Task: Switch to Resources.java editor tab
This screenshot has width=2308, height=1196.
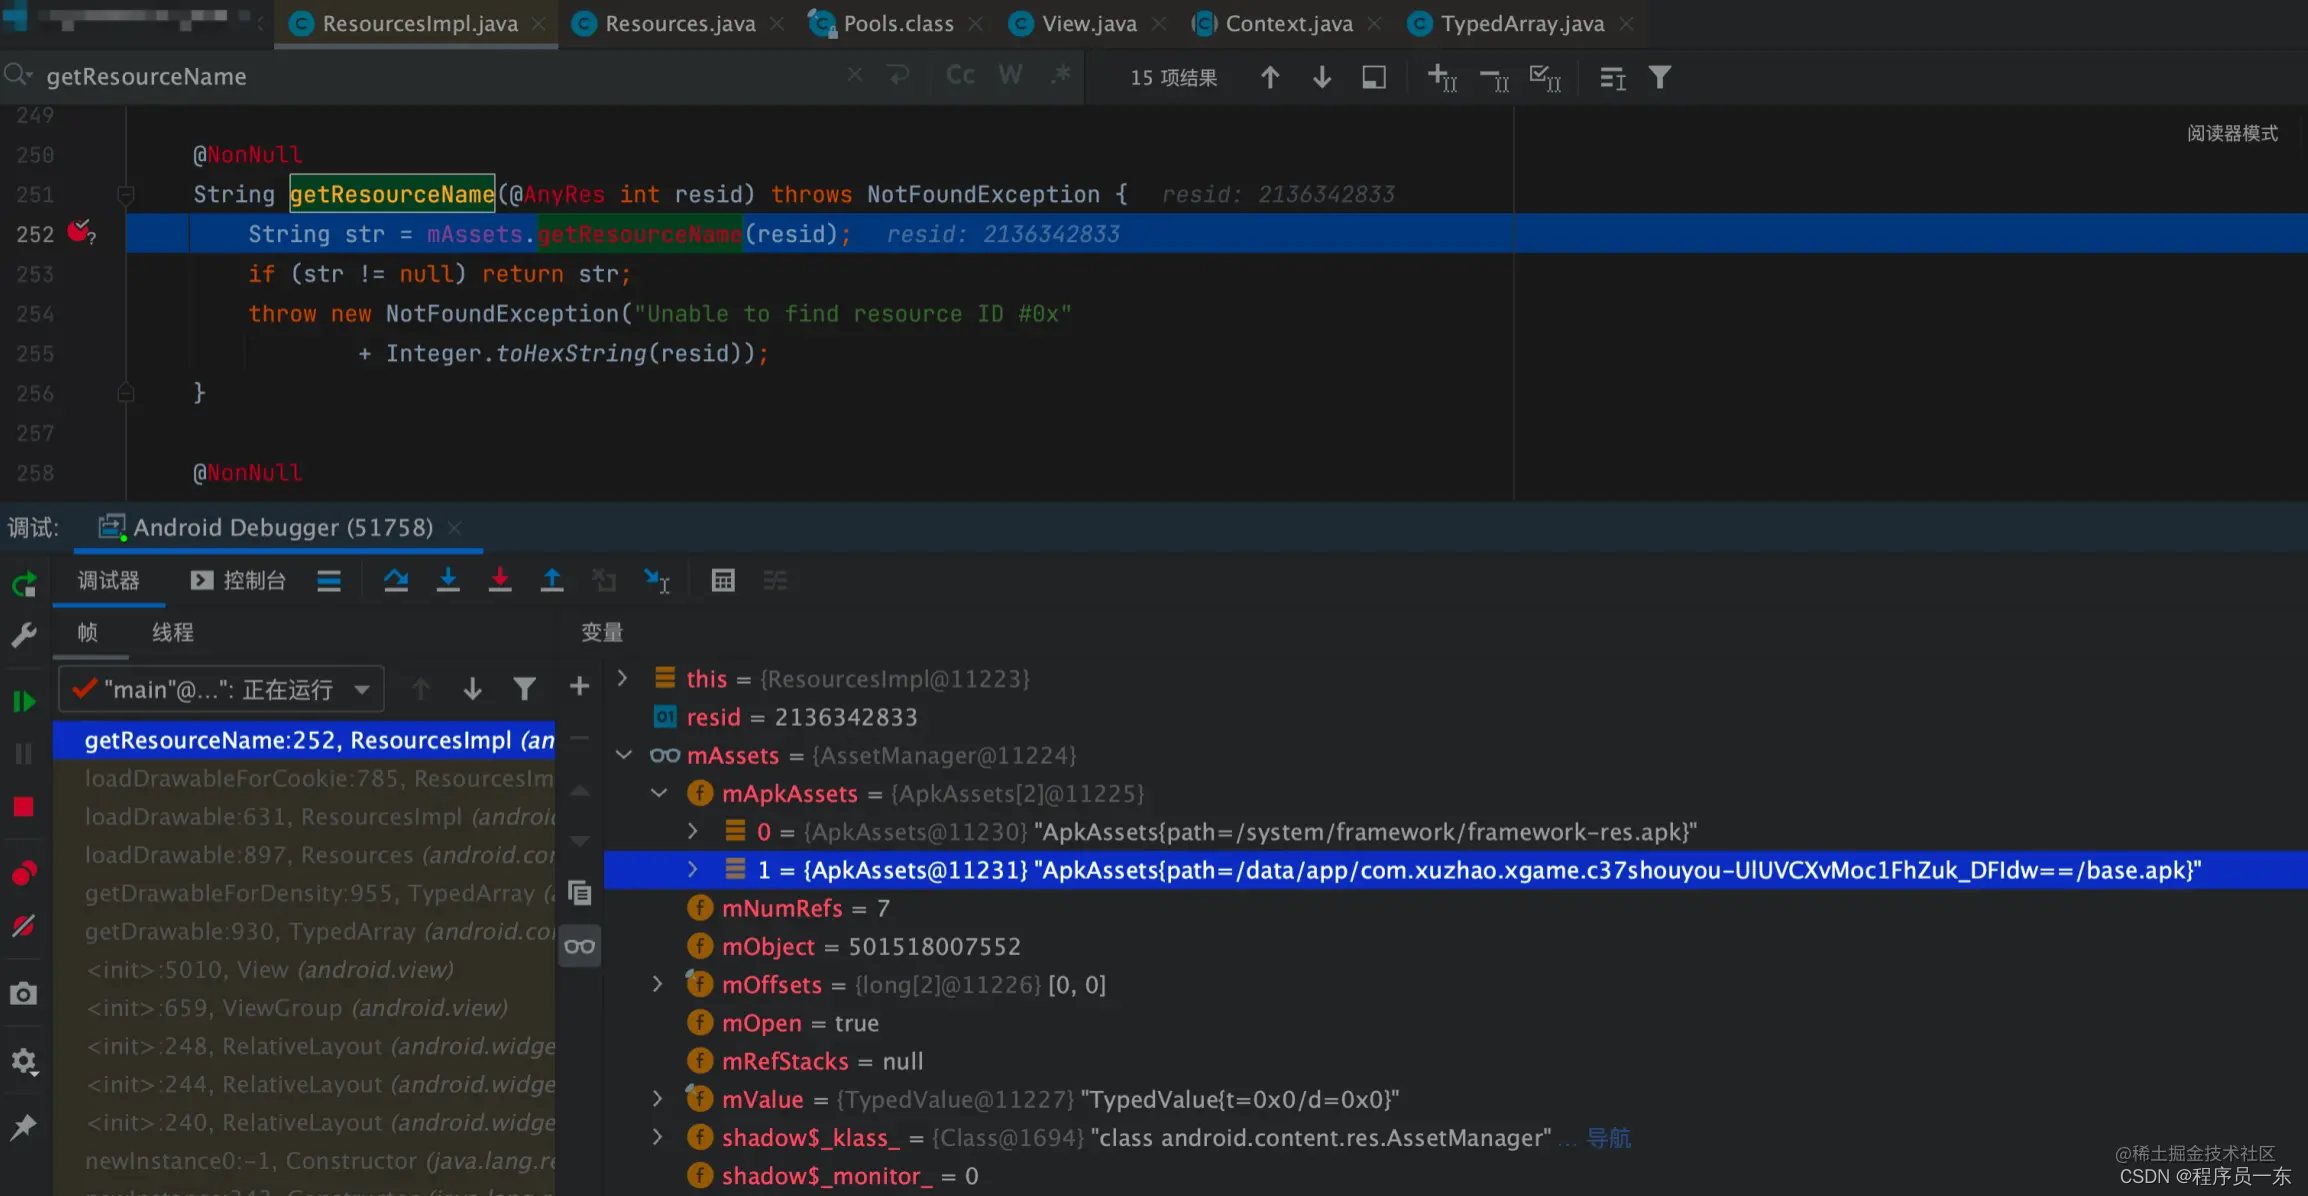Action: 679,23
